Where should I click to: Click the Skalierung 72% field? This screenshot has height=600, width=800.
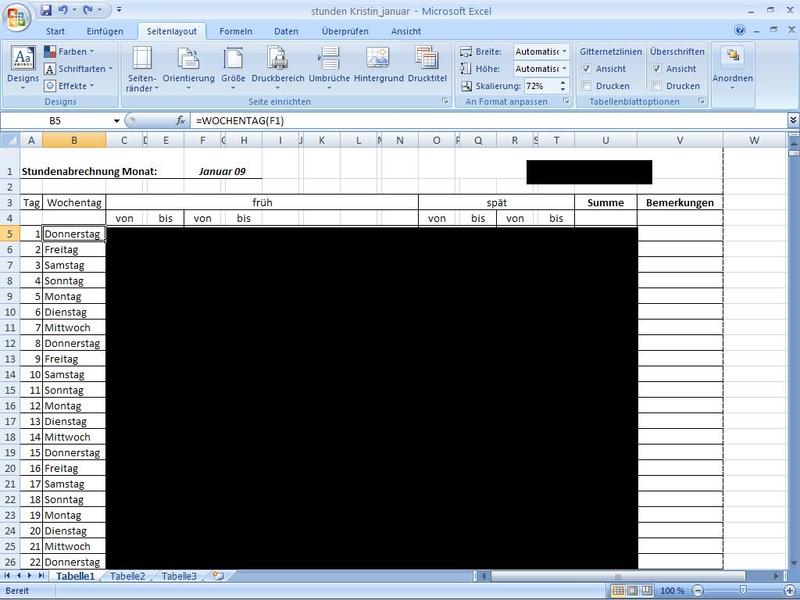tap(541, 86)
